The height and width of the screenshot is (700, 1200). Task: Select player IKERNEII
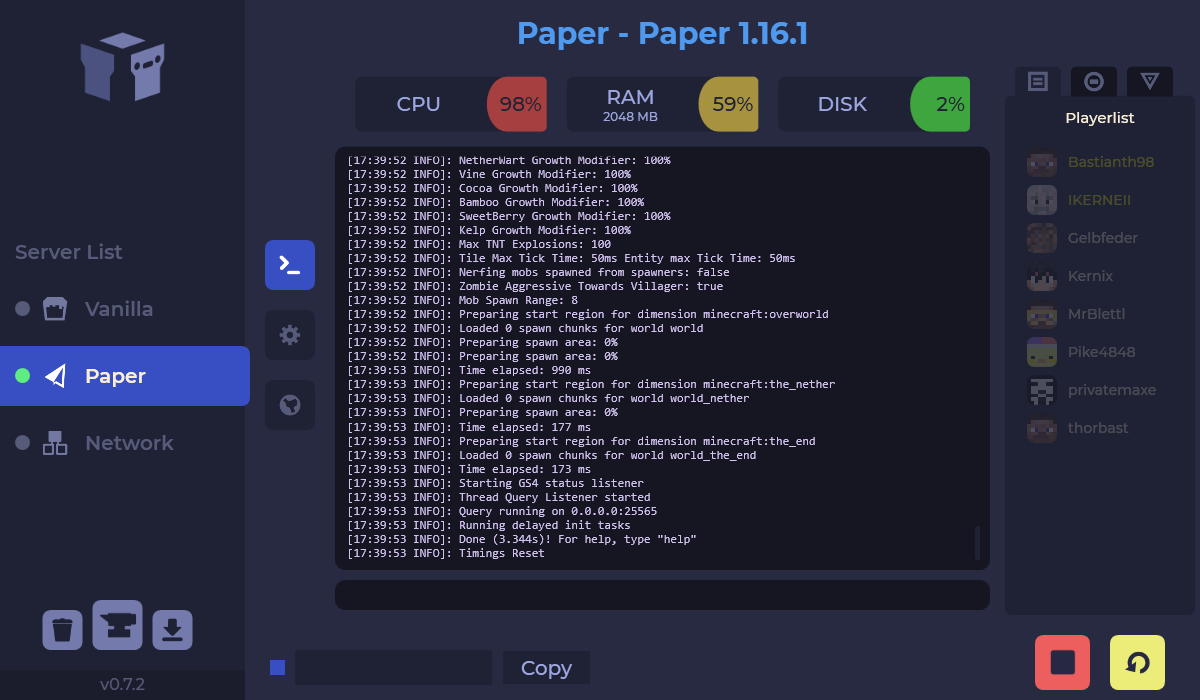point(1098,200)
